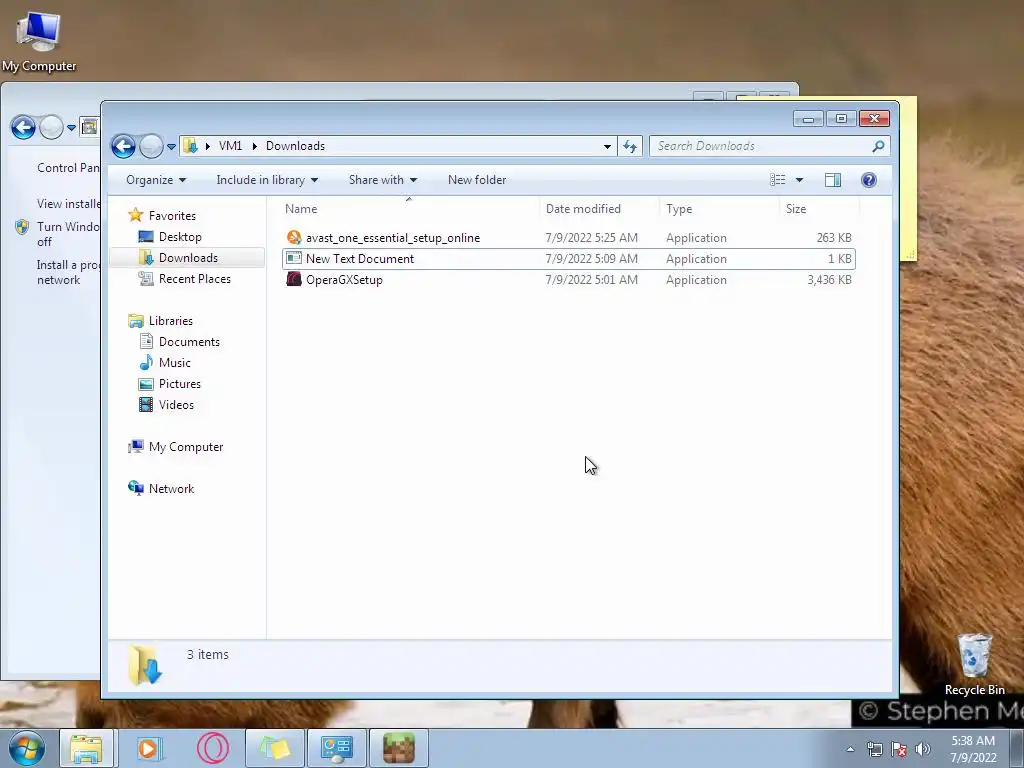Click the Windows Explorer taskbar icon
The height and width of the screenshot is (768, 1024).
pyautogui.click(x=86, y=748)
